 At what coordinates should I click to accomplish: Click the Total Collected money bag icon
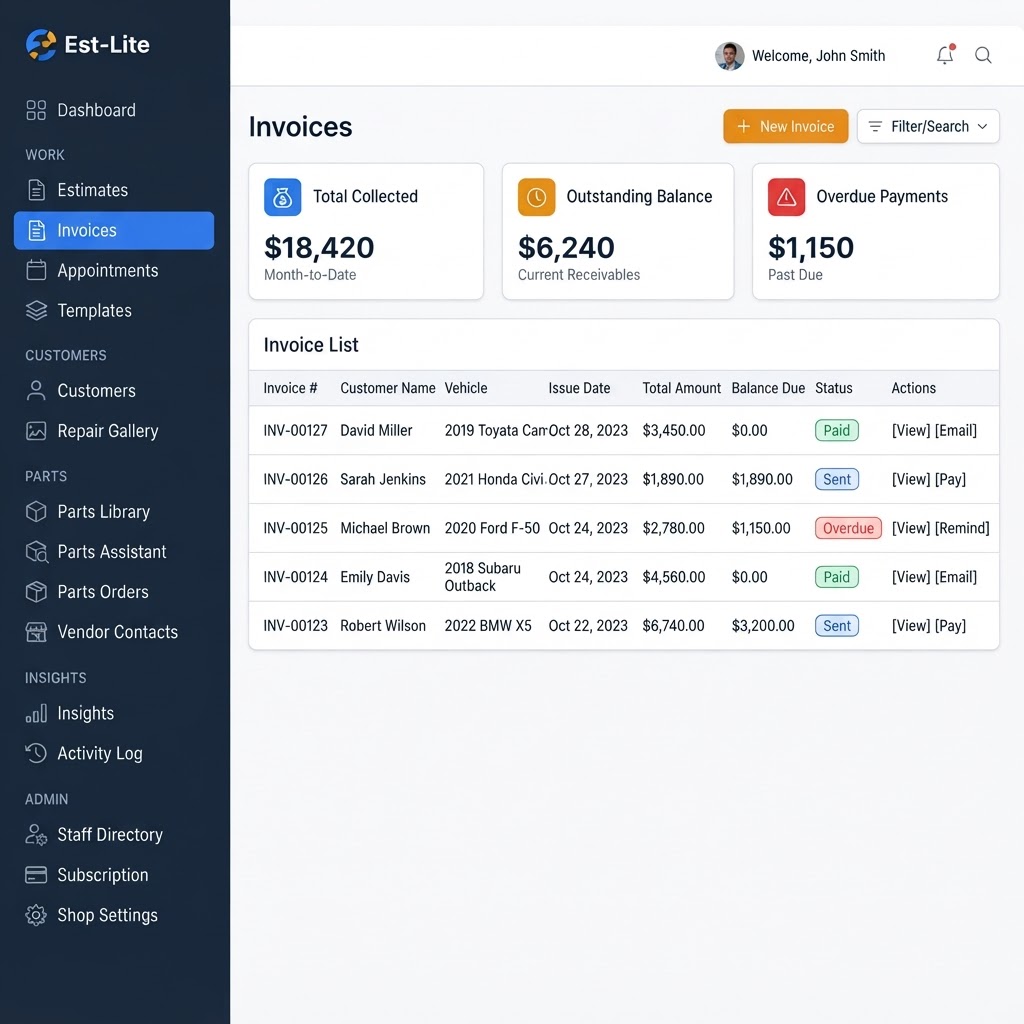282,197
